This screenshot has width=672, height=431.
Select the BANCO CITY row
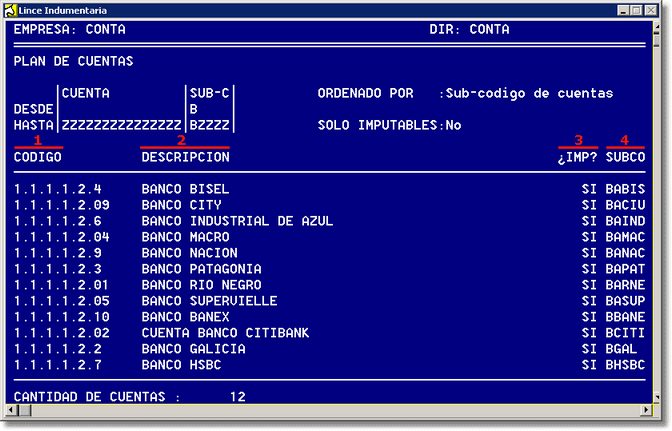[329, 205]
